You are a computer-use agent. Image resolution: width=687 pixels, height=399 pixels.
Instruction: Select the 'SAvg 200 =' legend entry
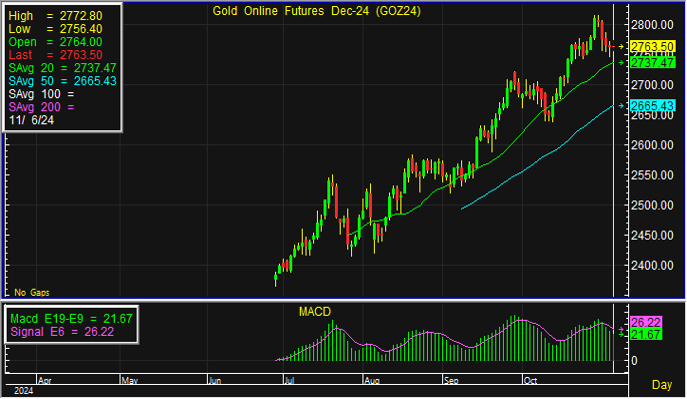tap(41, 107)
